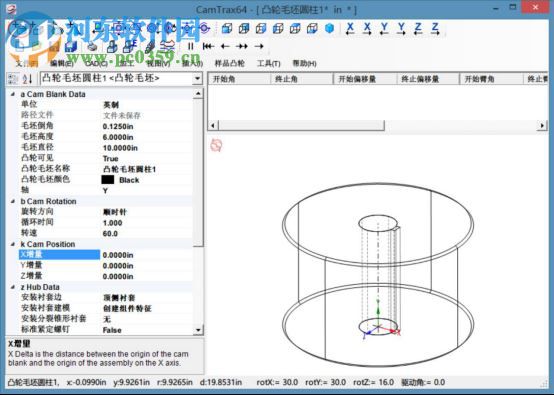Click the property grid scroll up arrow
554x395 pixels.
(x=198, y=94)
